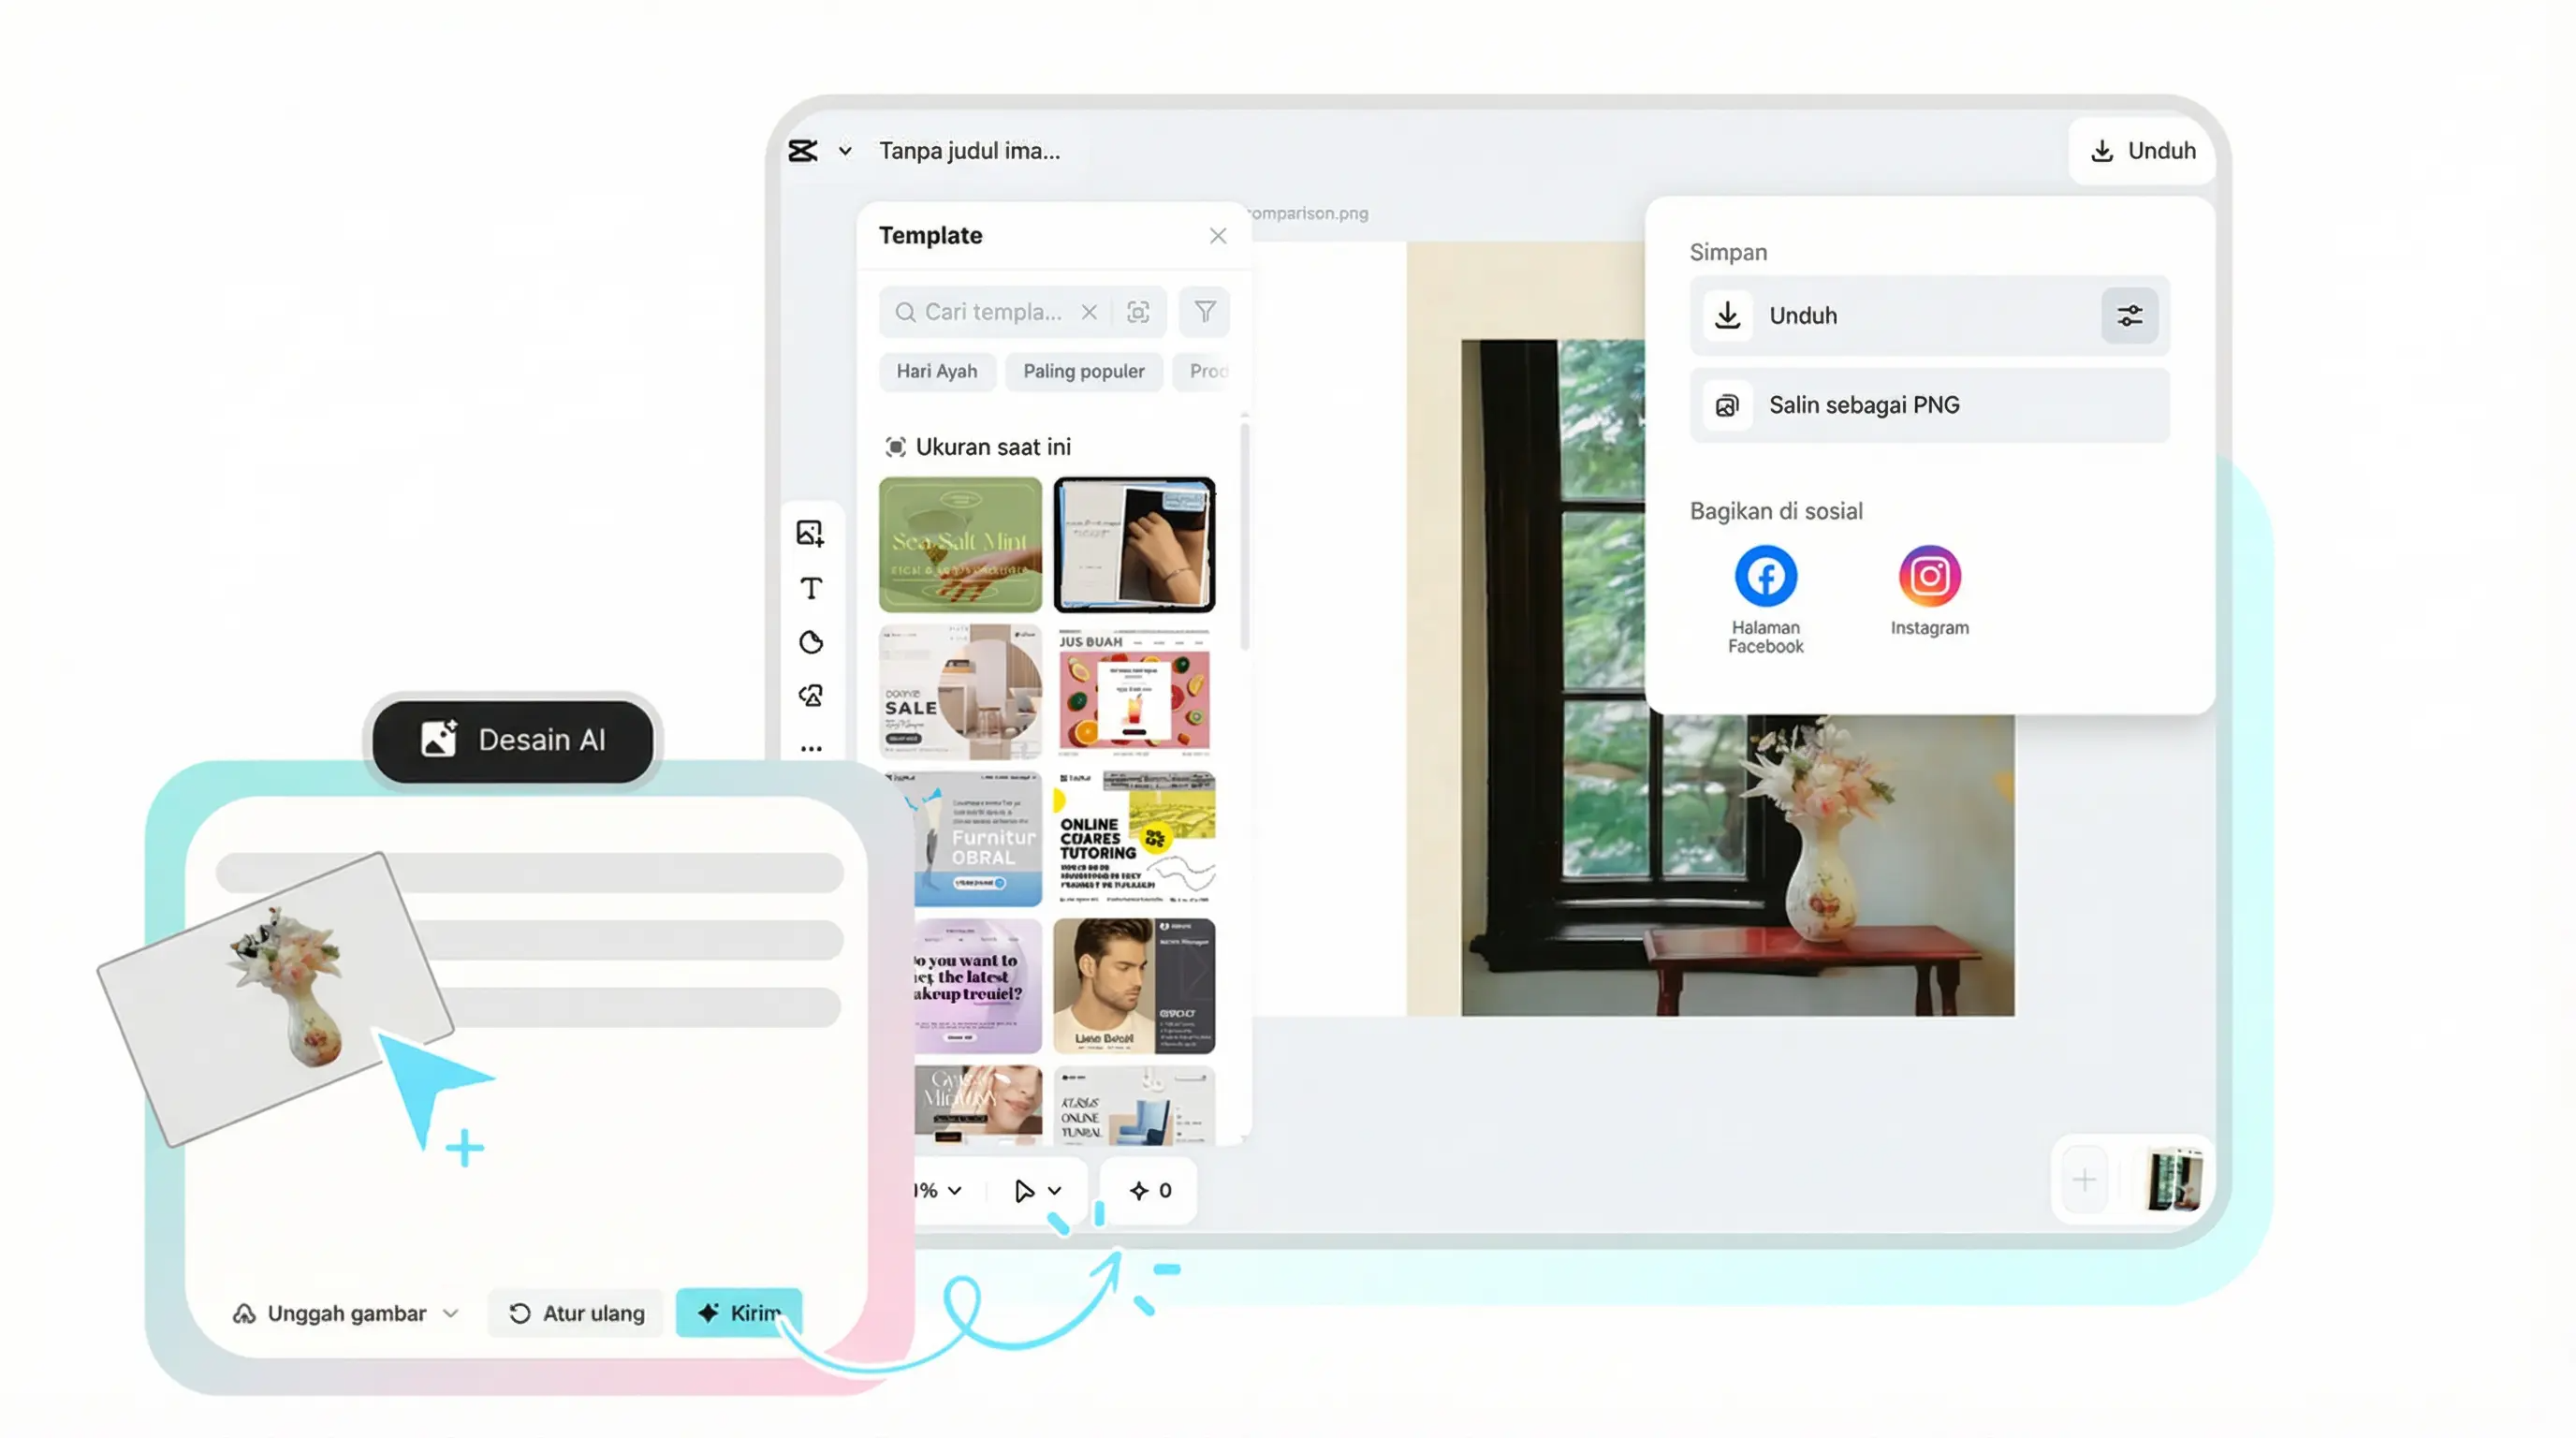Open download settings sliders icon
2576x1438 pixels.
coord(2129,316)
